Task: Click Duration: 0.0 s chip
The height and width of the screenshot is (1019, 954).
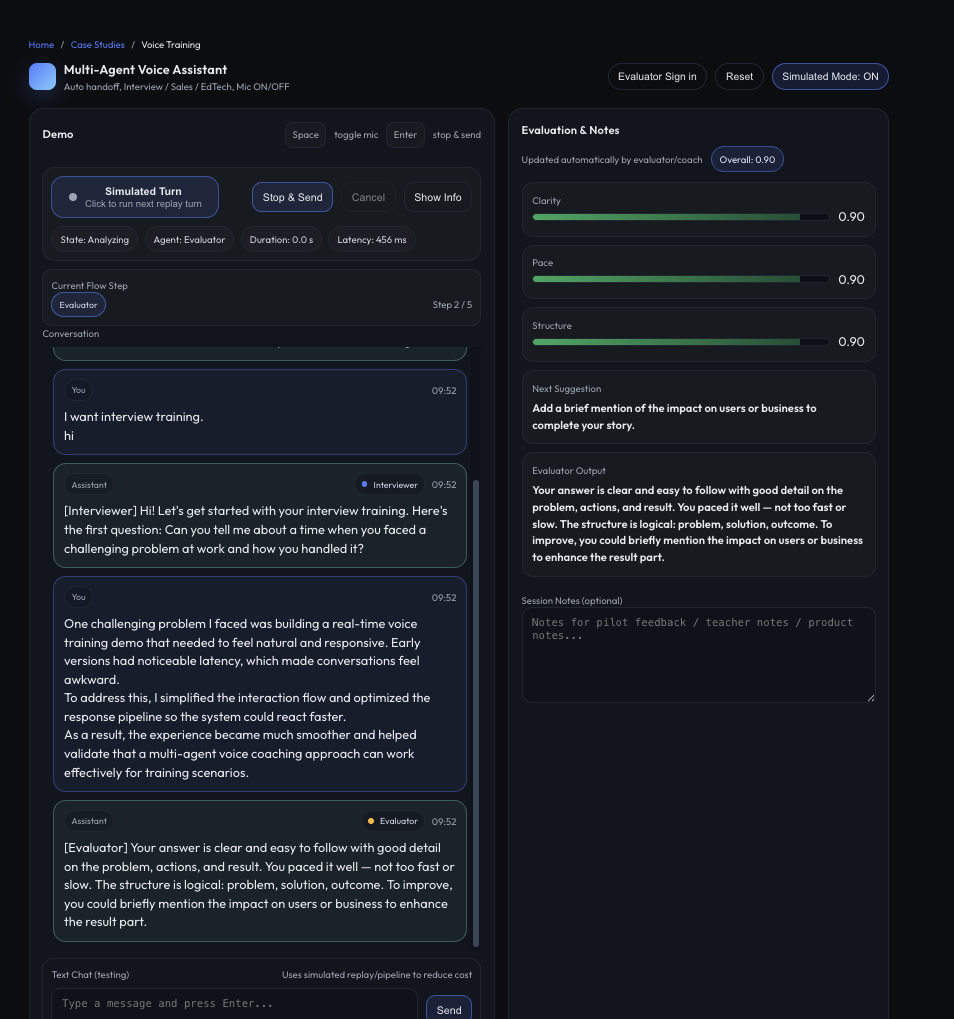Action: click(x=281, y=240)
